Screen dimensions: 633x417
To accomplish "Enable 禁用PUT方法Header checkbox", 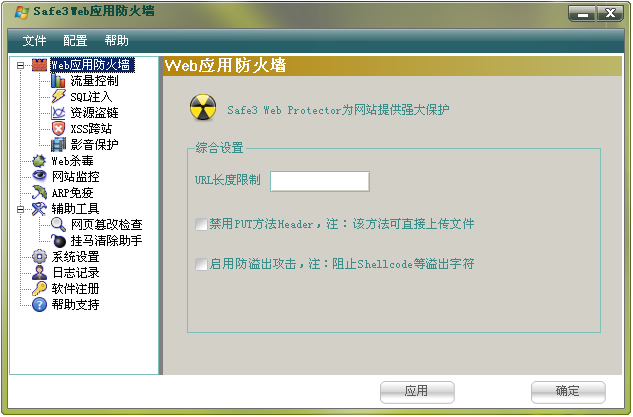I will click(201, 224).
